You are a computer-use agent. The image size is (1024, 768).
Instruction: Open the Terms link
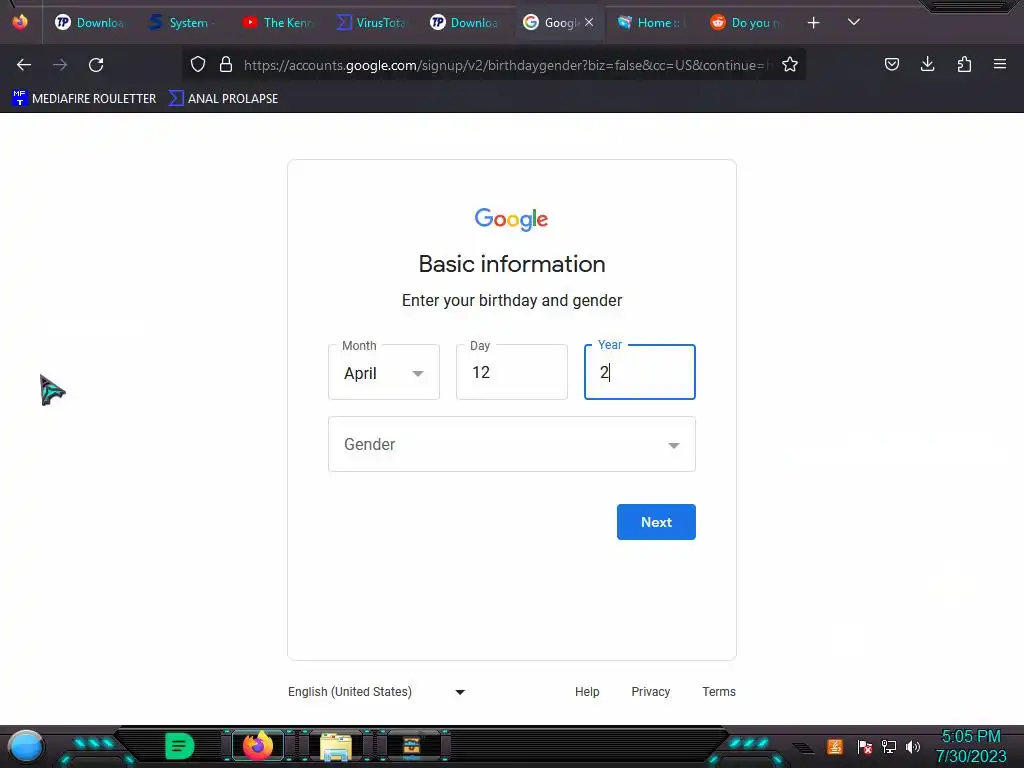(719, 692)
